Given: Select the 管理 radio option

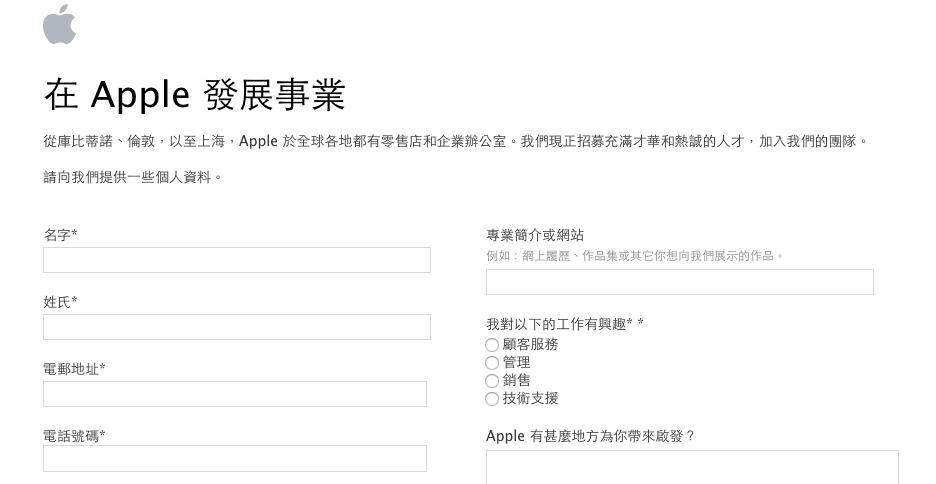Looking at the screenshot, I should pos(492,363).
